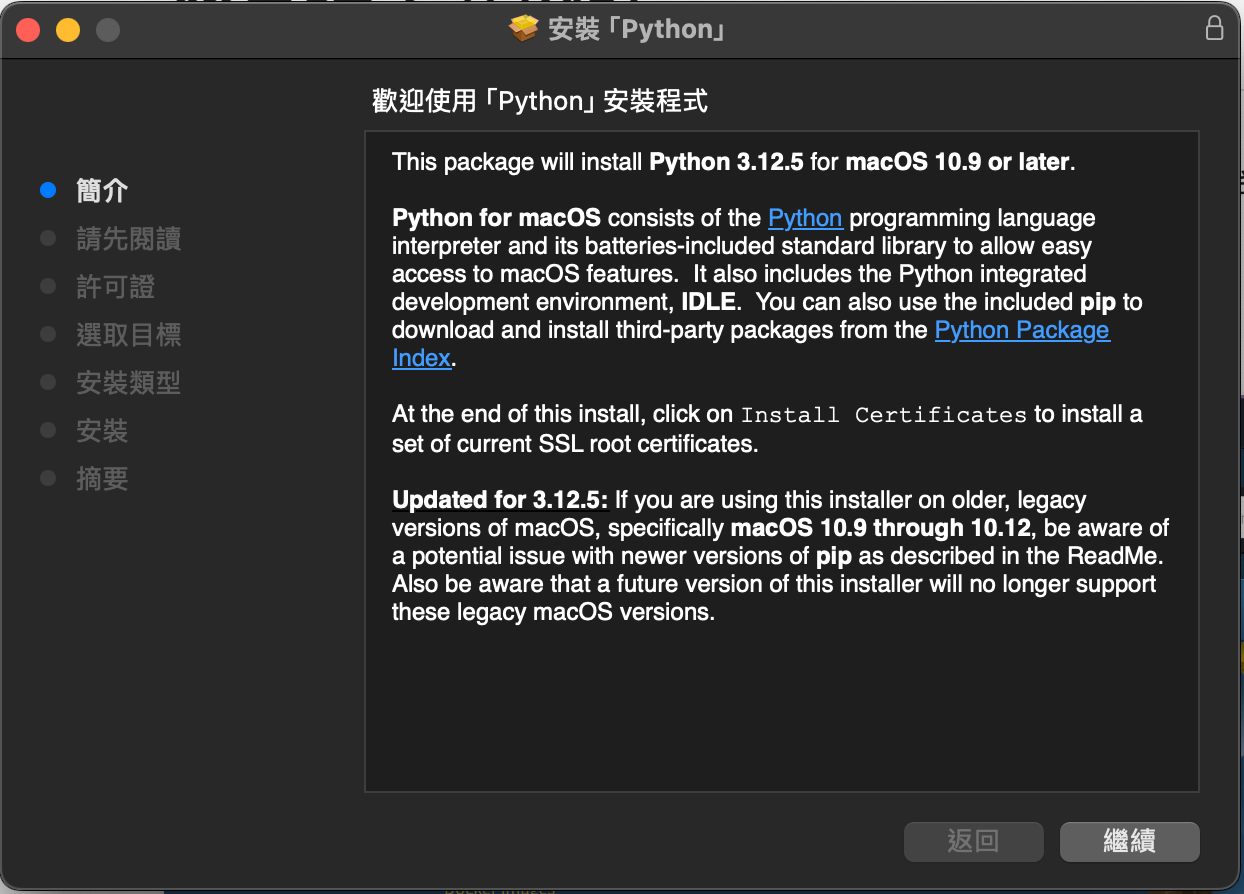The height and width of the screenshot is (894, 1244).
Task: Click the window title 安裝「Python」
Action: [636, 29]
